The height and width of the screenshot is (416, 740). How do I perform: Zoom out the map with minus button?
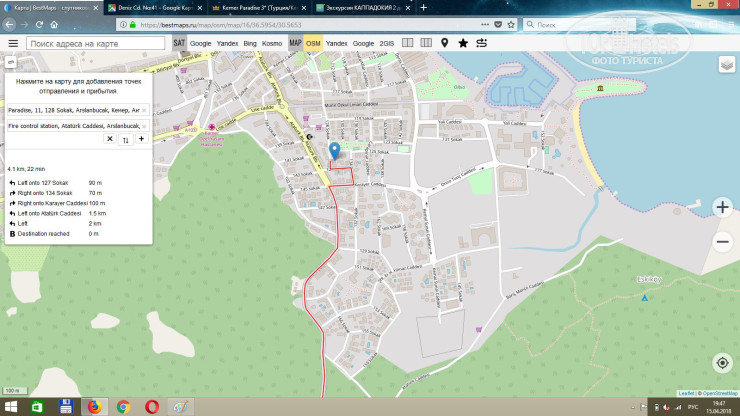[x=722, y=241]
